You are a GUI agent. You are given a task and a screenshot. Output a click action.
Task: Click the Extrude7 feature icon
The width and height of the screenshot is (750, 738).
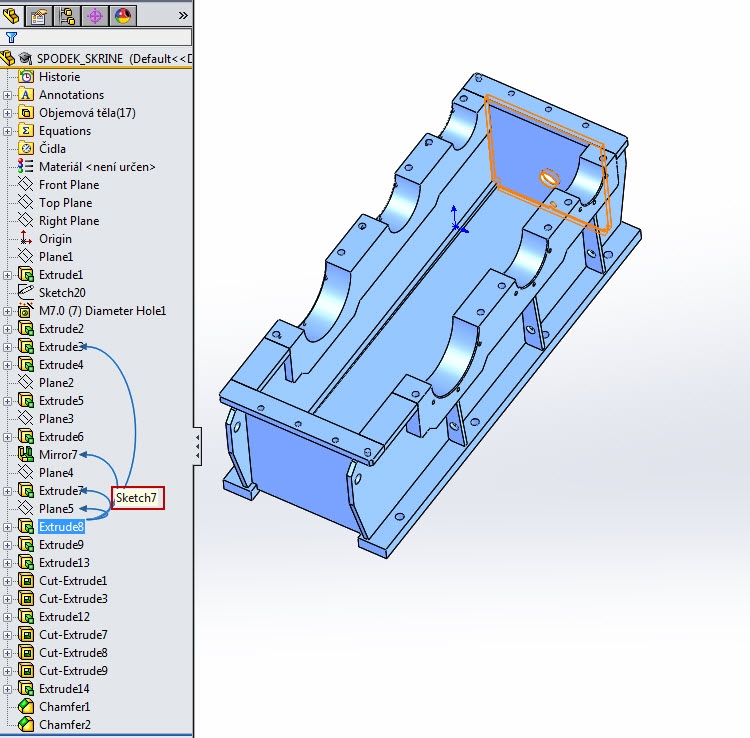pos(26,491)
